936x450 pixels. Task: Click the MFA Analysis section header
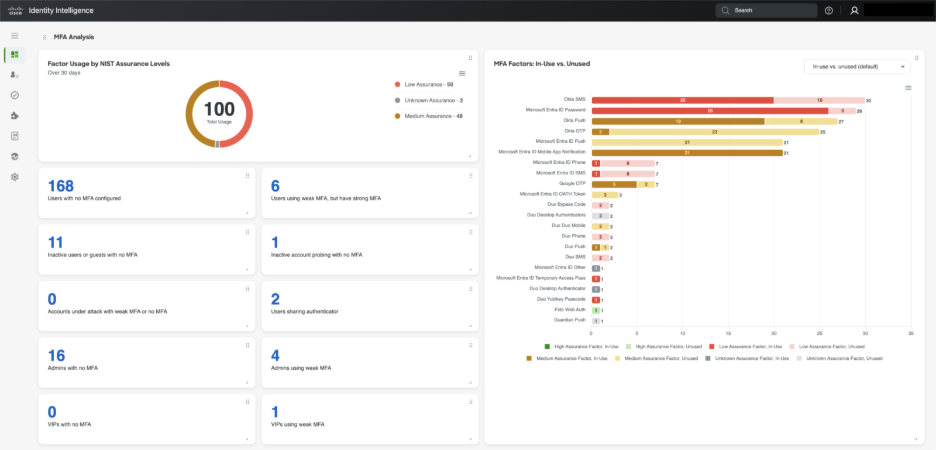tap(73, 36)
